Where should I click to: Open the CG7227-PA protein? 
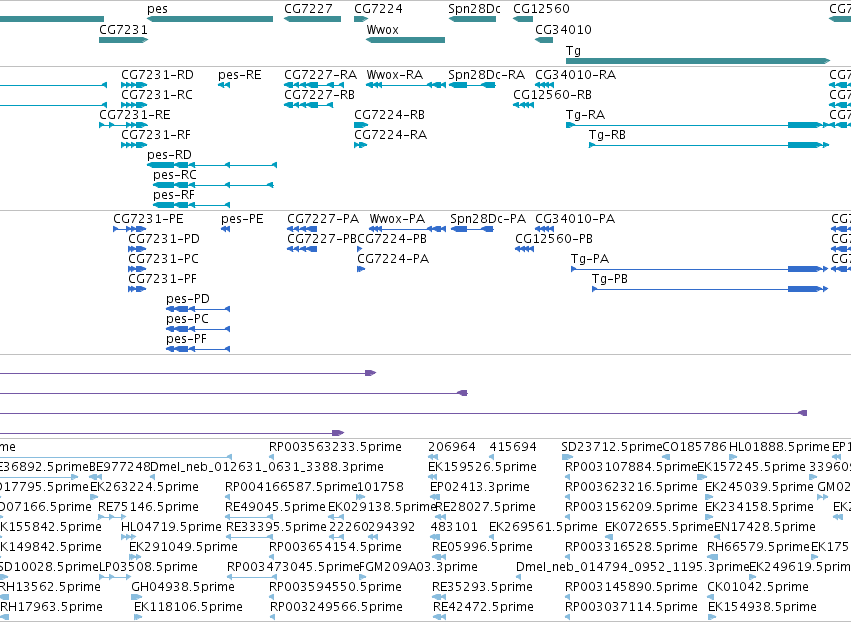tap(323, 219)
